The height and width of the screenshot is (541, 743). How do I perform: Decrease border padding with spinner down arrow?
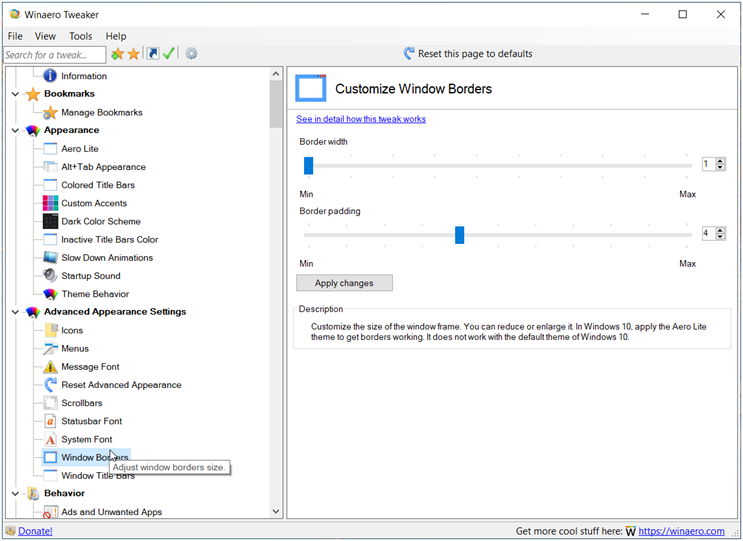pos(720,236)
